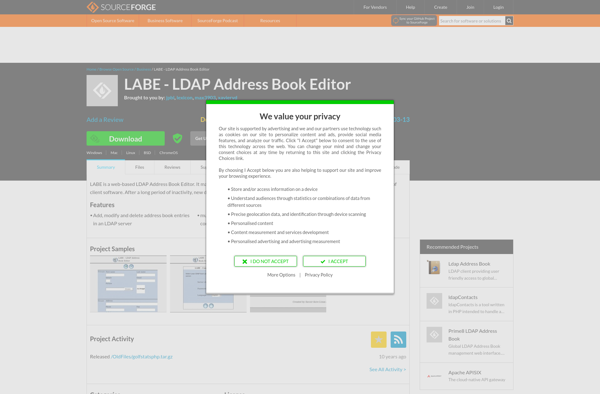This screenshot has width=600, height=394.
Task: Open the RSS feed icon
Action: point(398,340)
